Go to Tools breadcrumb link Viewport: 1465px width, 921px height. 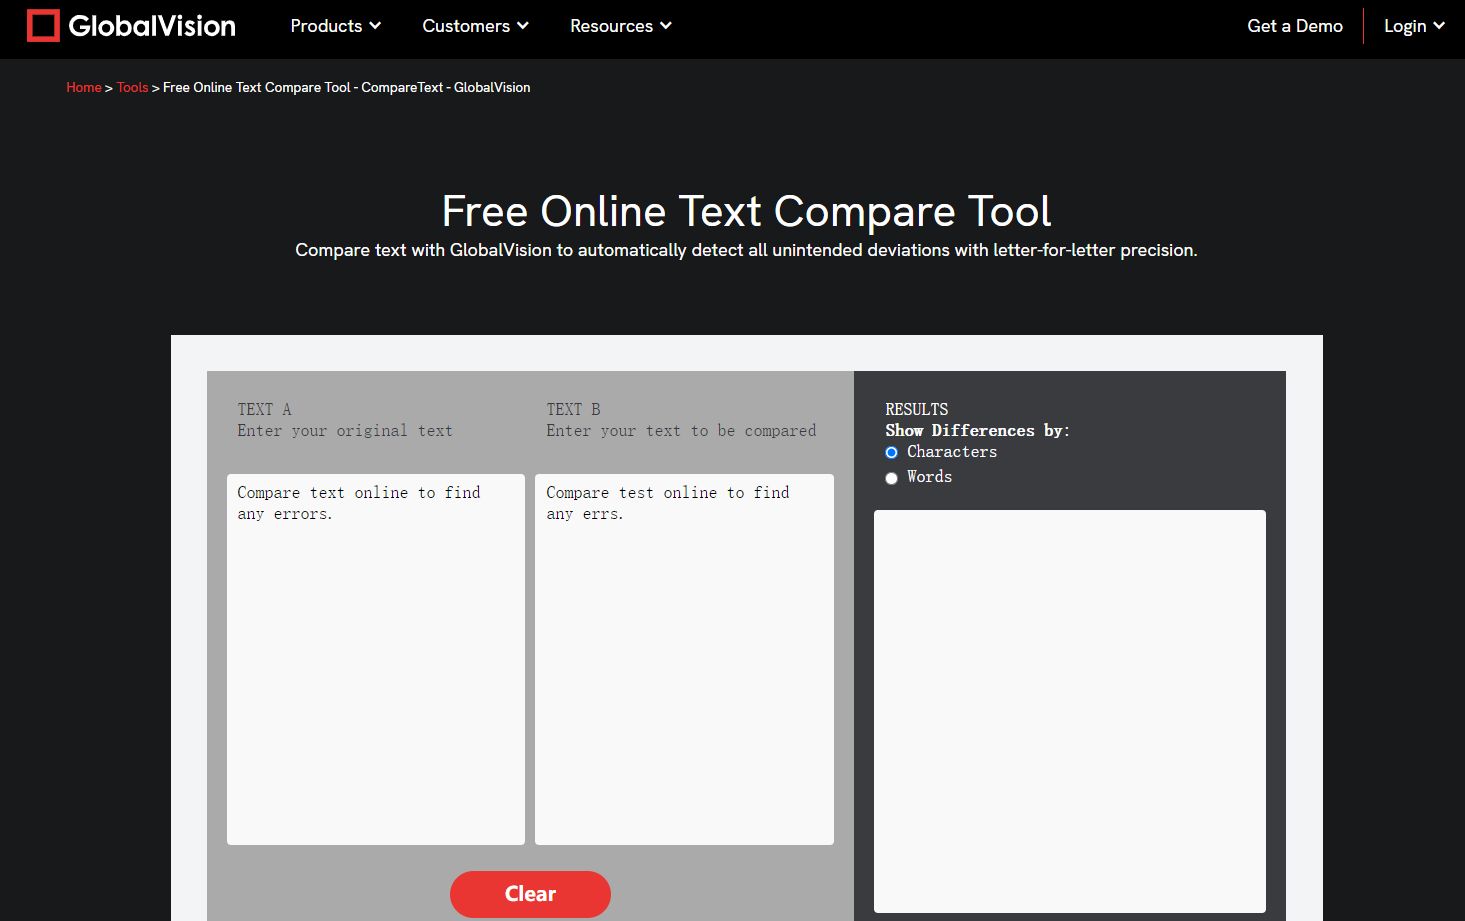132,88
